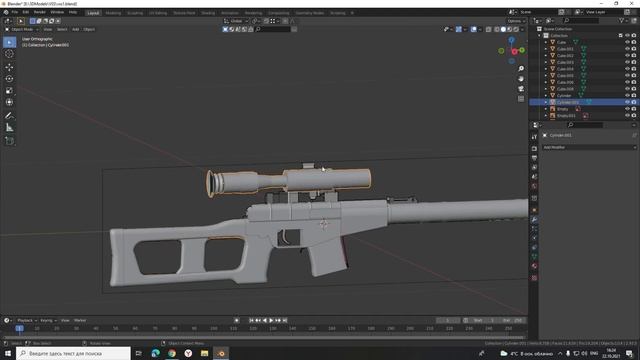Open the Material properties tab
640x360 pixels.
[x=534, y=266]
